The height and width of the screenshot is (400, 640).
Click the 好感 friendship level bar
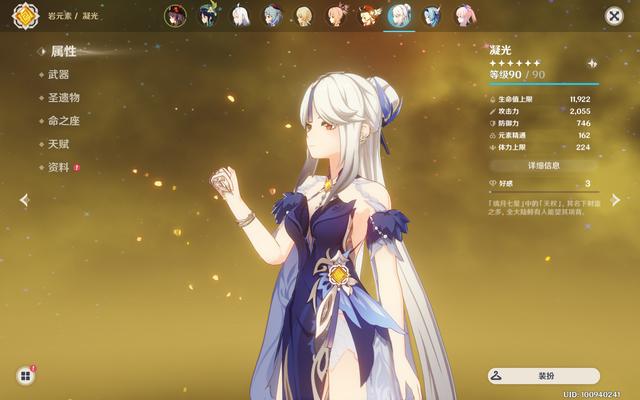pos(543,184)
